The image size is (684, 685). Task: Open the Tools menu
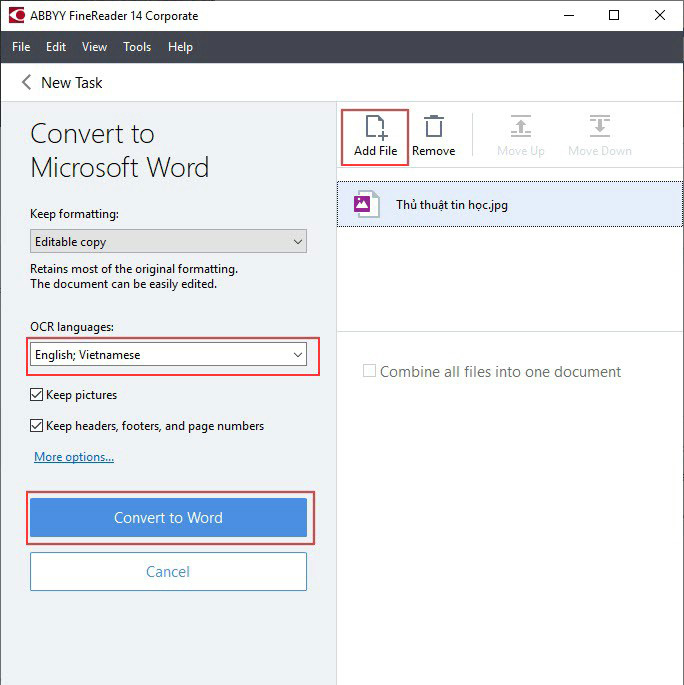137,47
